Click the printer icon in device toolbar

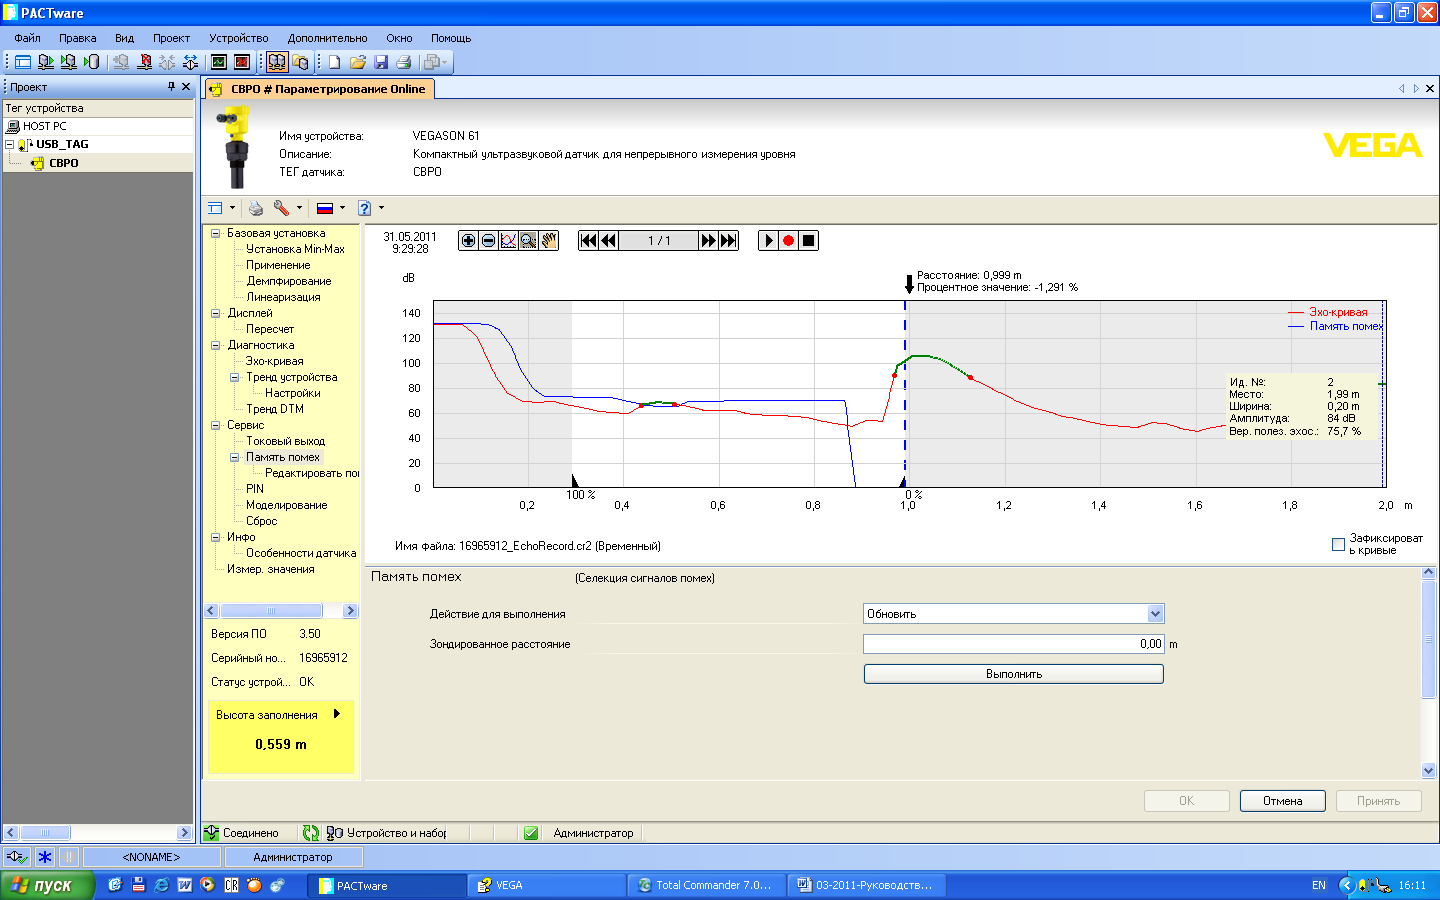tap(256, 208)
